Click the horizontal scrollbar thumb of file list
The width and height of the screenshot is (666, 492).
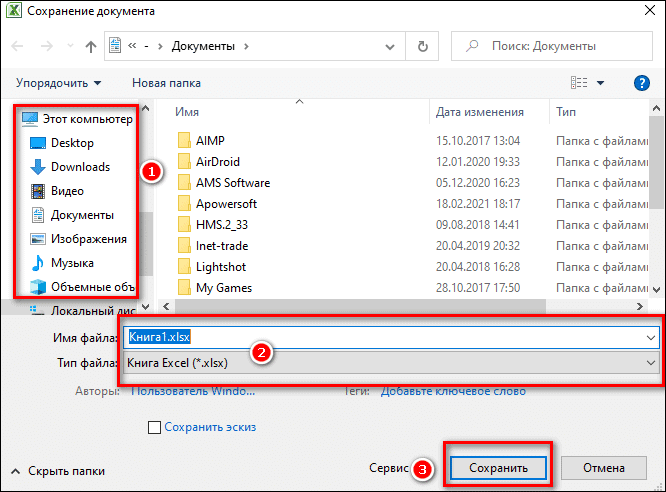360,306
